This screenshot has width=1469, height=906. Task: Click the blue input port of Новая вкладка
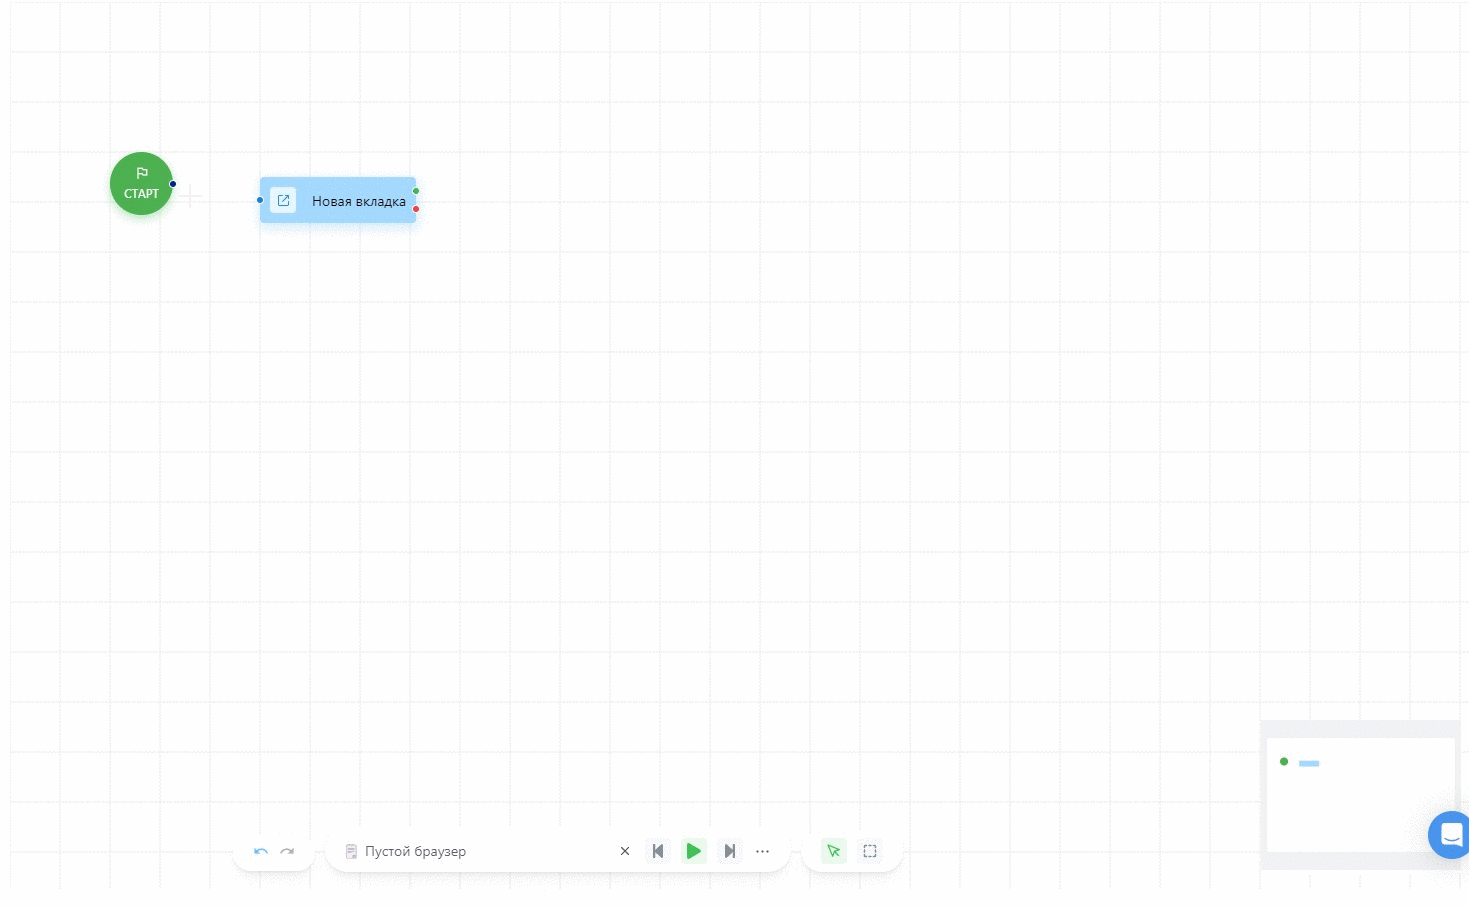pyautogui.click(x=260, y=200)
